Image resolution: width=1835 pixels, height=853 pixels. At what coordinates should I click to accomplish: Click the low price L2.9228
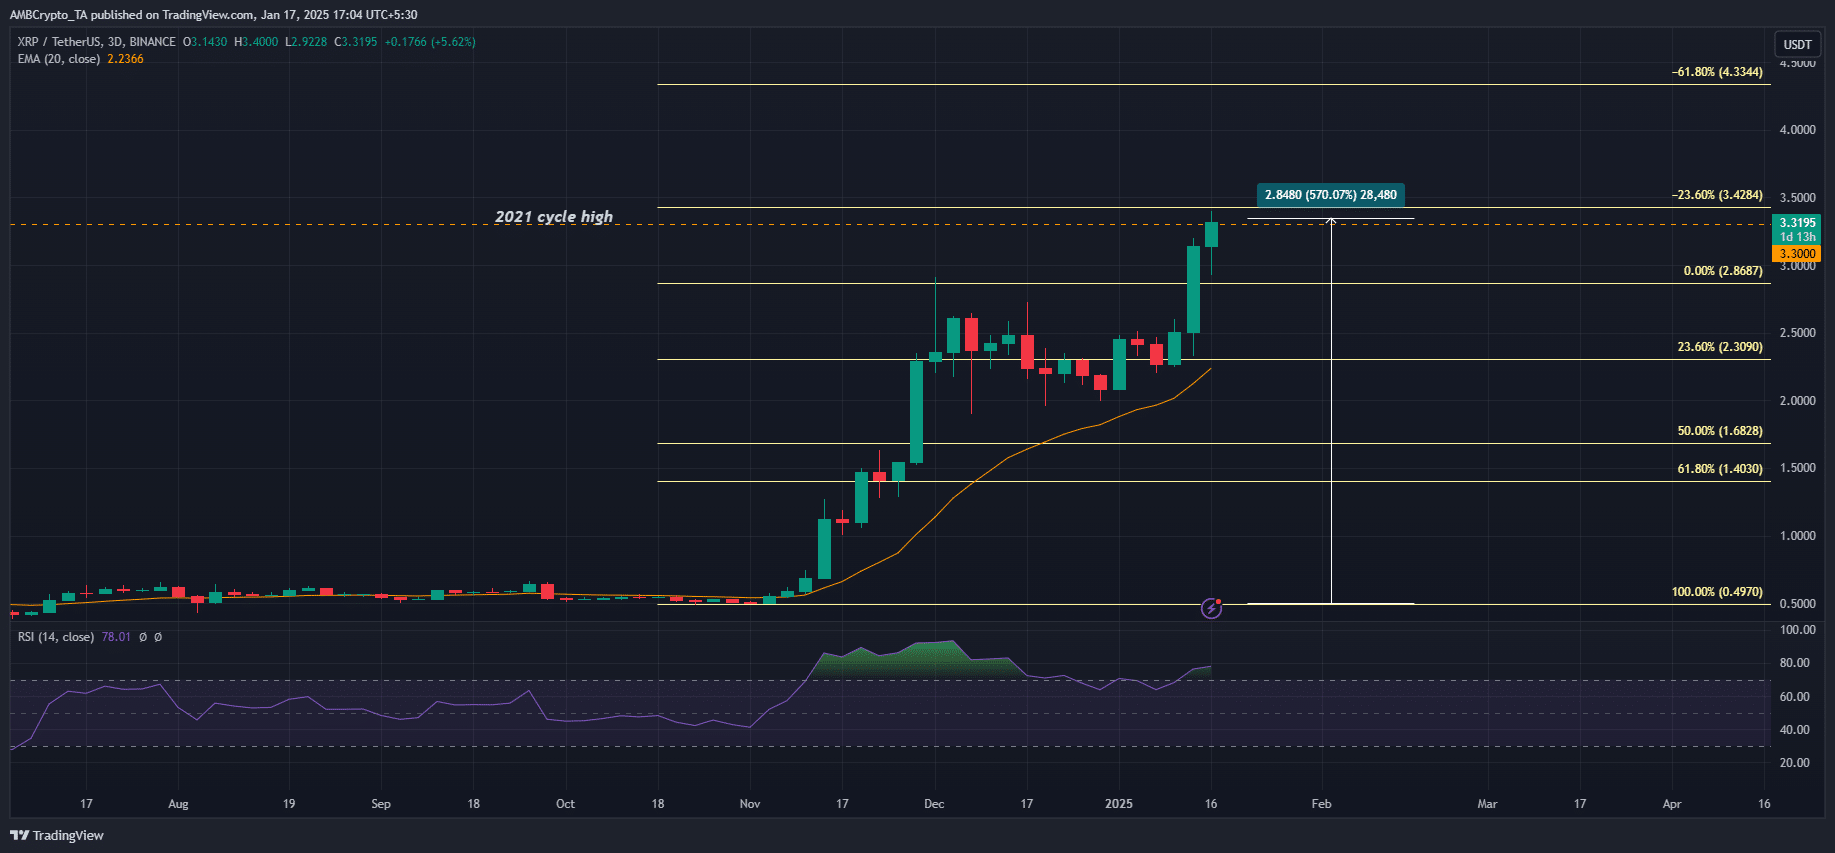306,42
